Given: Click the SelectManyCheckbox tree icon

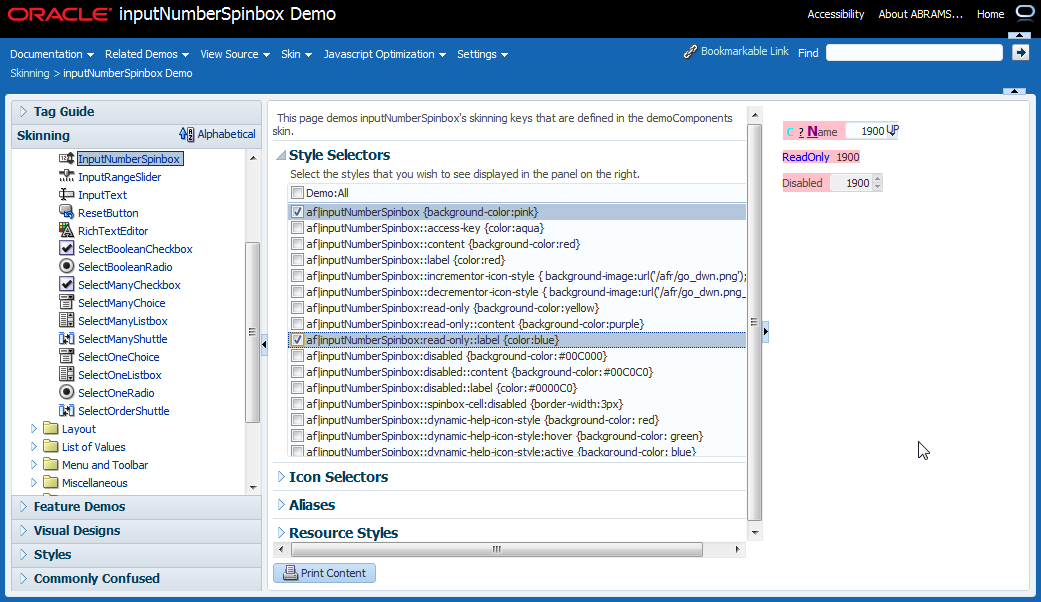Looking at the screenshot, I should click(66, 284).
